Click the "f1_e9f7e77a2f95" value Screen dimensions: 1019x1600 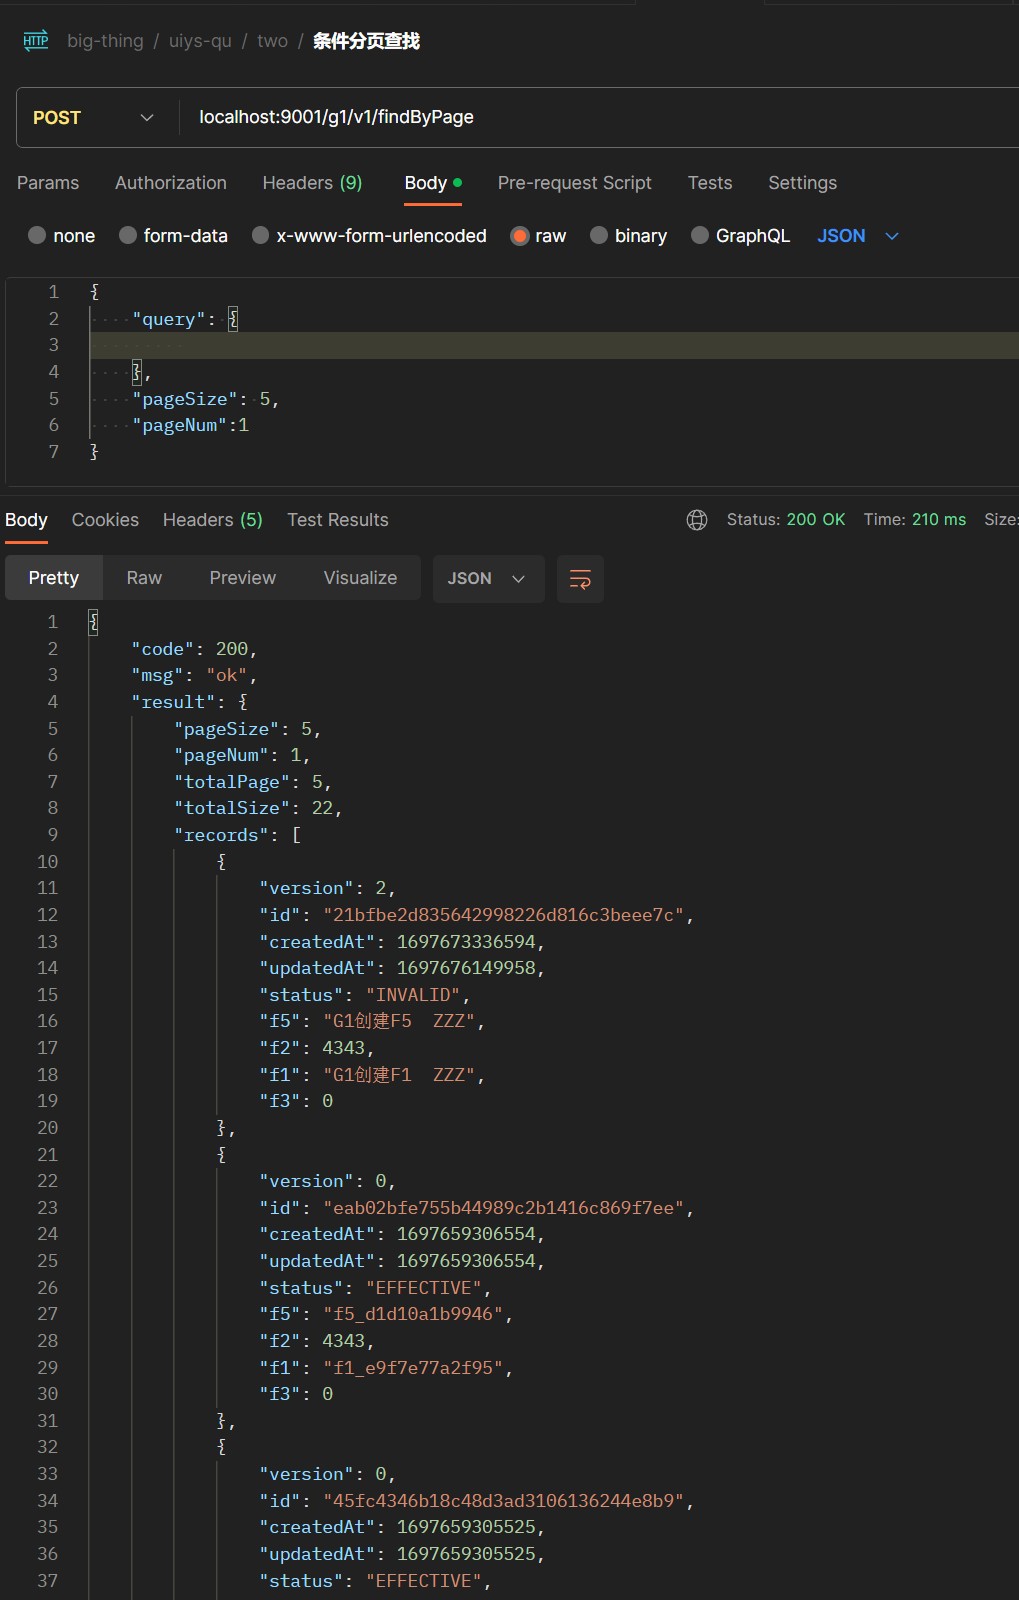[413, 1368]
